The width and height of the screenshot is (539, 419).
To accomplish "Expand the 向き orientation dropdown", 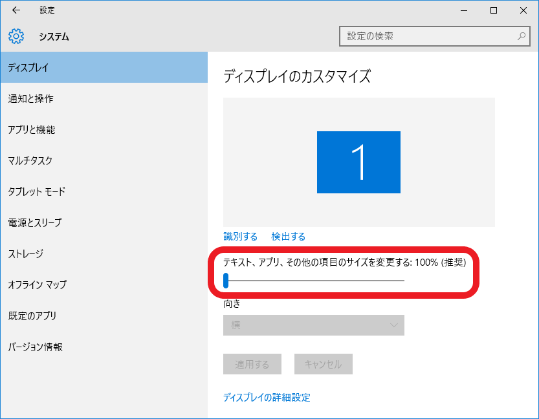I will [314, 325].
